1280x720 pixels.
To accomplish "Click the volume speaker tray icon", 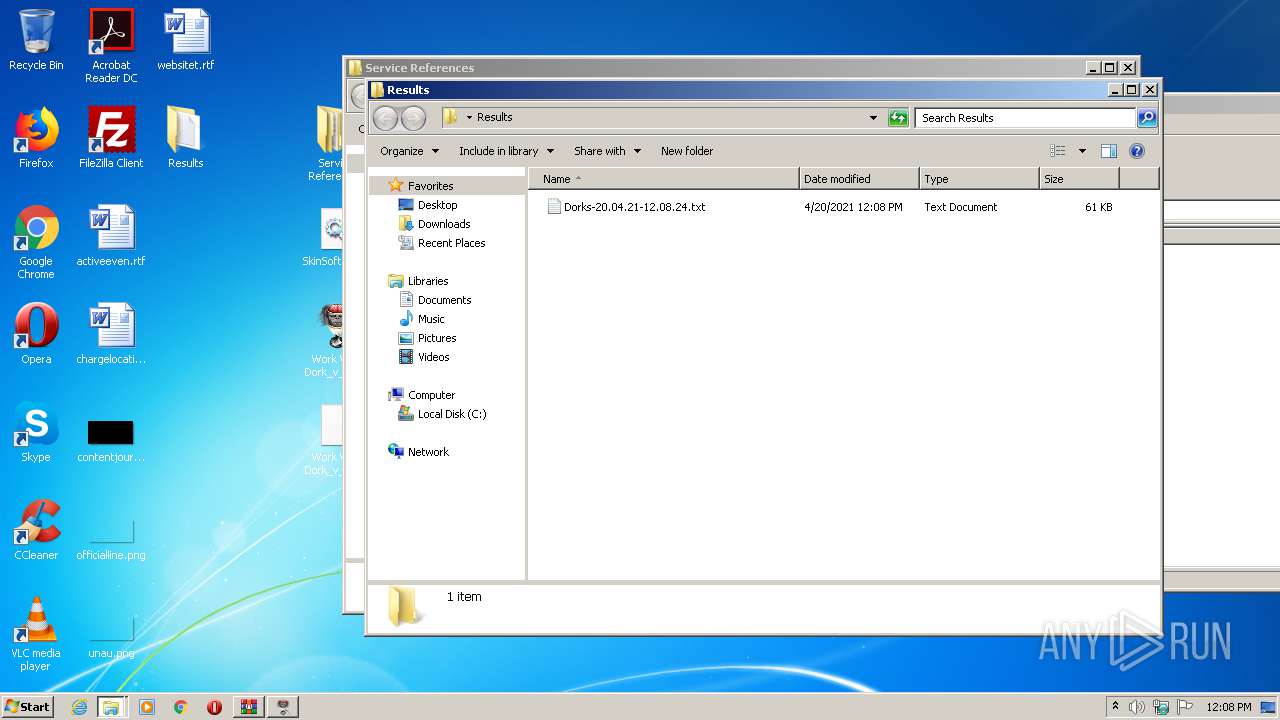I will (x=1137, y=707).
